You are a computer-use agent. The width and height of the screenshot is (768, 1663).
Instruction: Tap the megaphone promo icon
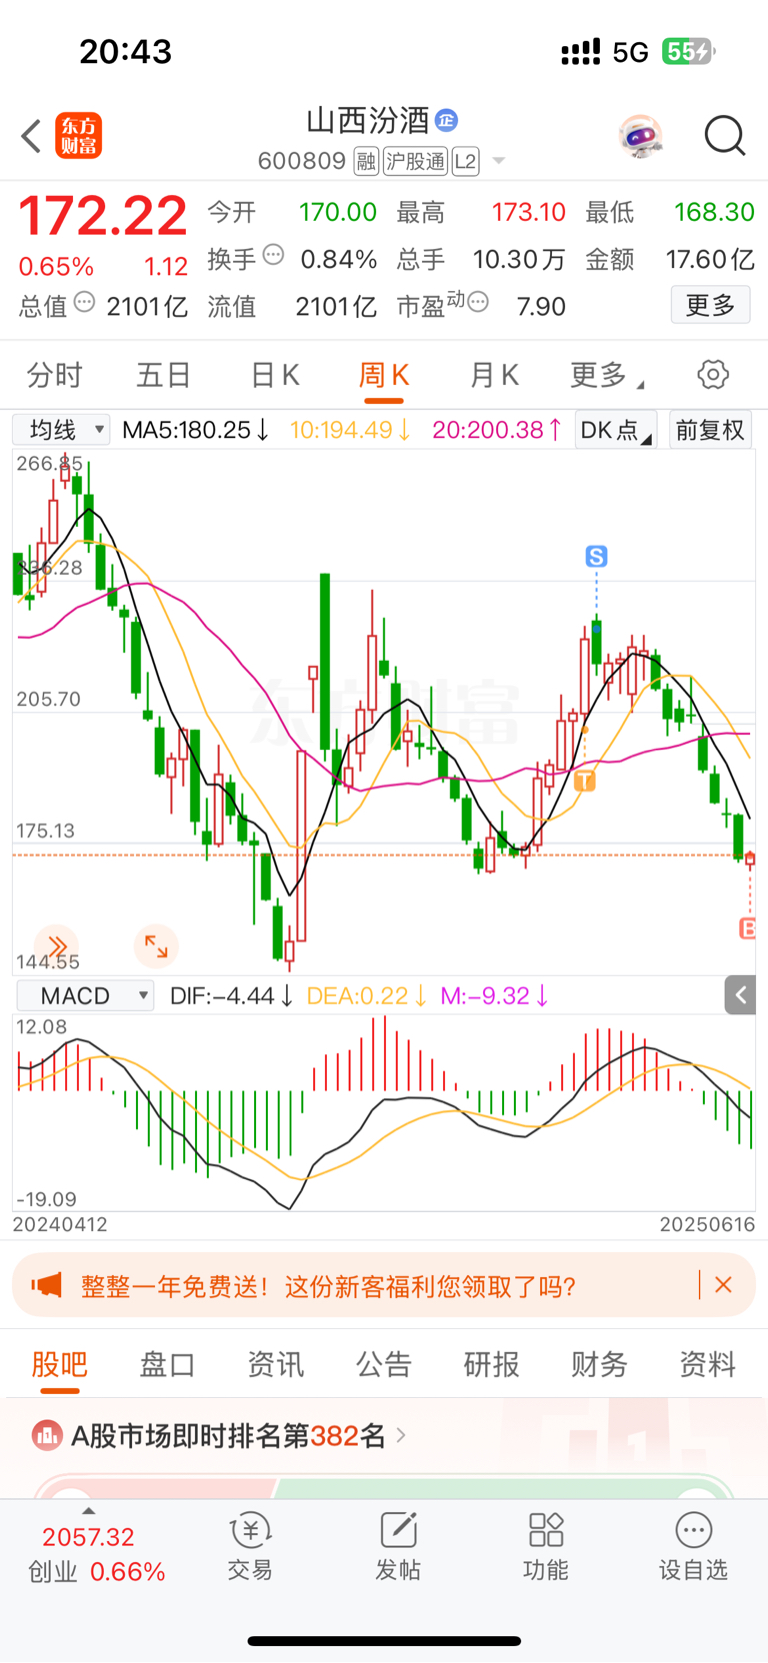(46, 1285)
